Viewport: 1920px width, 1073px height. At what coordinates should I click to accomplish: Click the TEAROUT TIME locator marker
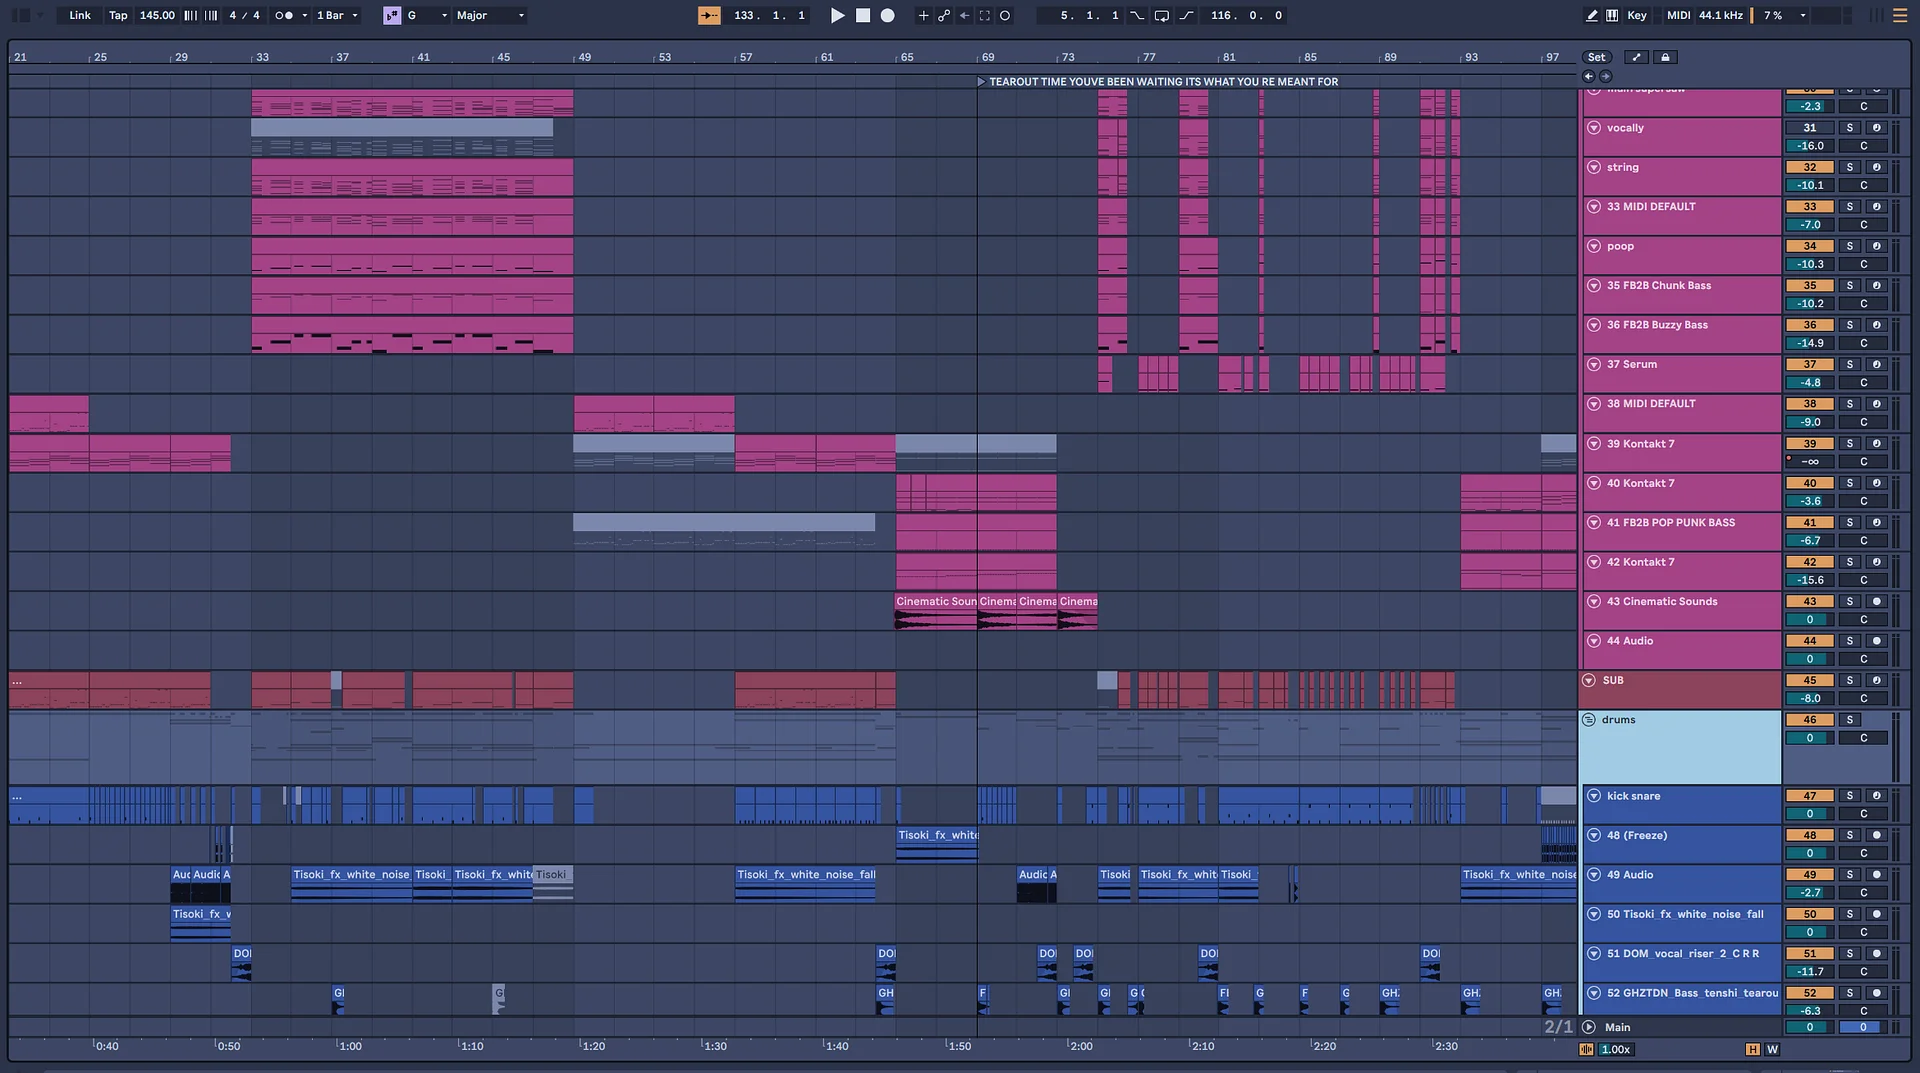click(1157, 82)
